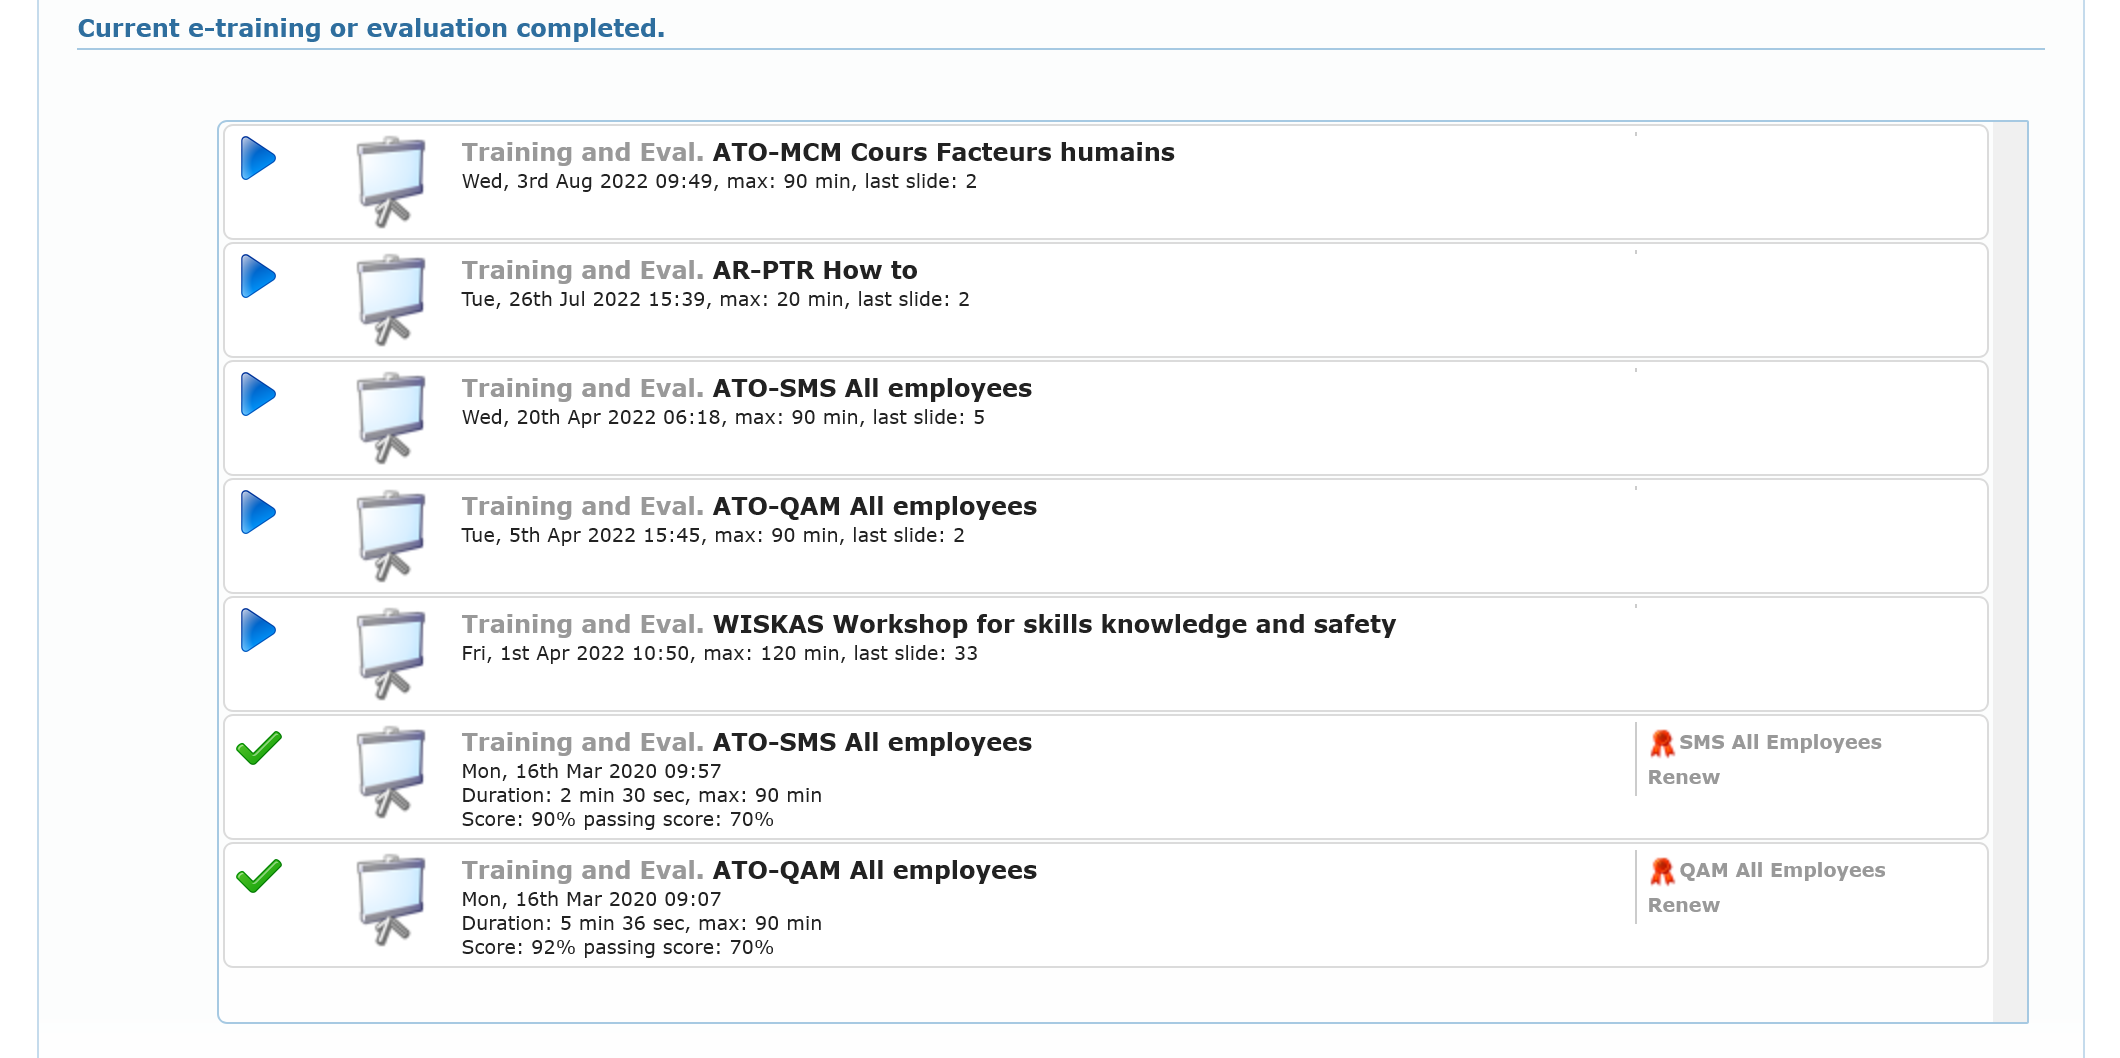Viewport: 2120px width, 1058px height.
Task: Renew the QAM All Employees certificate
Action: (1683, 905)
